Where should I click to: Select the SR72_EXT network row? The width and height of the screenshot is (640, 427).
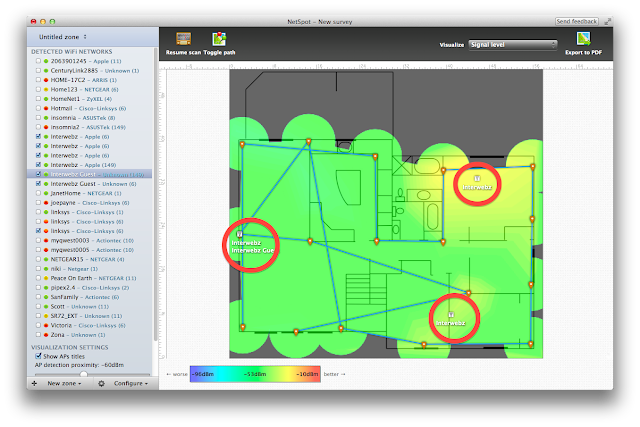point(90,316)
